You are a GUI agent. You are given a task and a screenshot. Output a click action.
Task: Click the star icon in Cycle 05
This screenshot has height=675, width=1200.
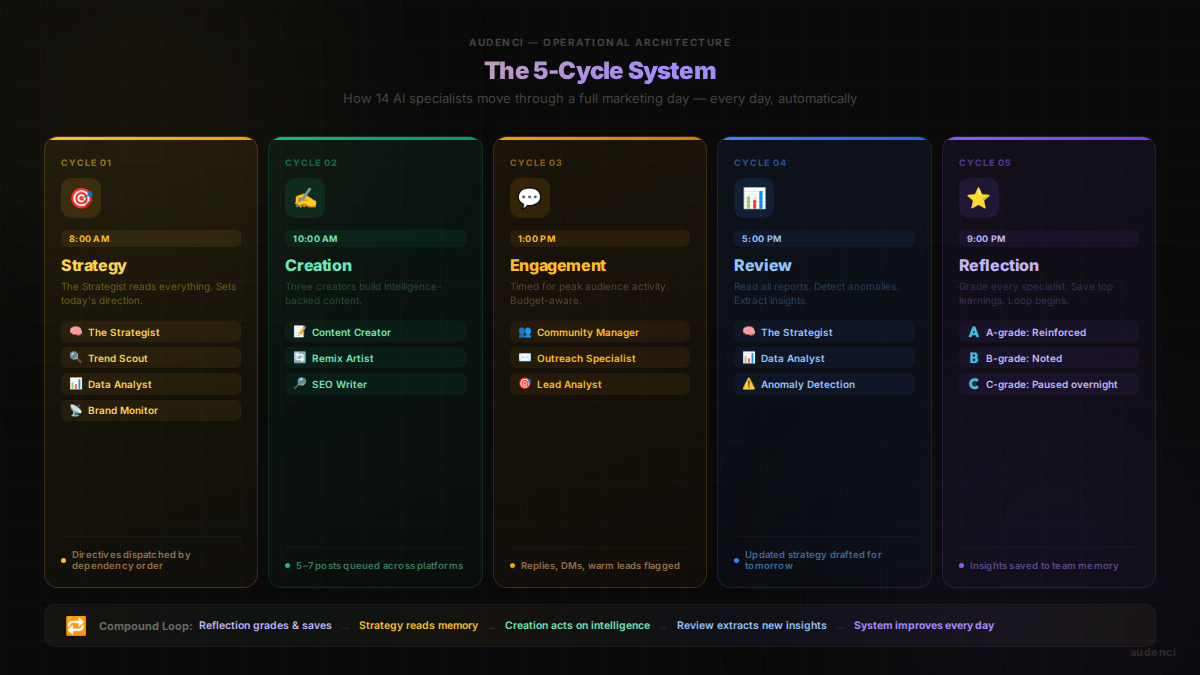coord(978,198)
